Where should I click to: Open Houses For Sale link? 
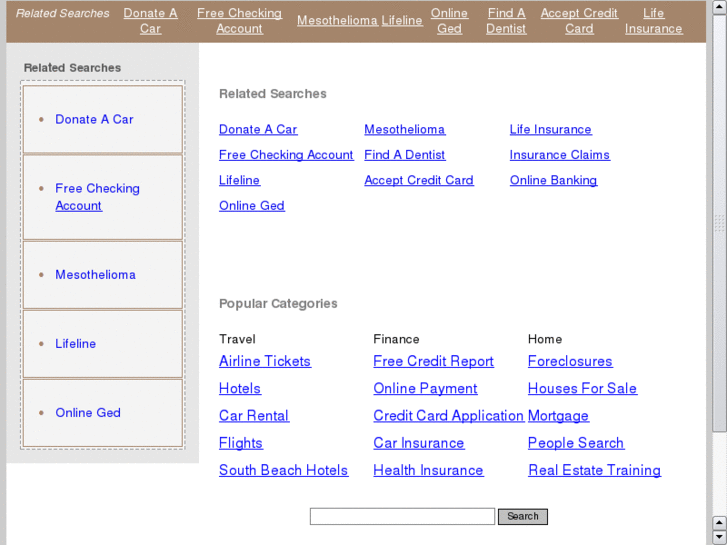click(582, 389)
